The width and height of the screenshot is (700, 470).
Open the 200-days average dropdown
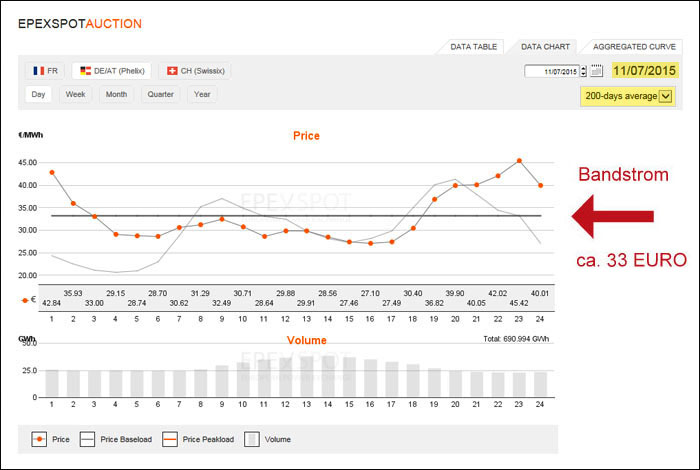pyautogui.click(x=628, y=96)
